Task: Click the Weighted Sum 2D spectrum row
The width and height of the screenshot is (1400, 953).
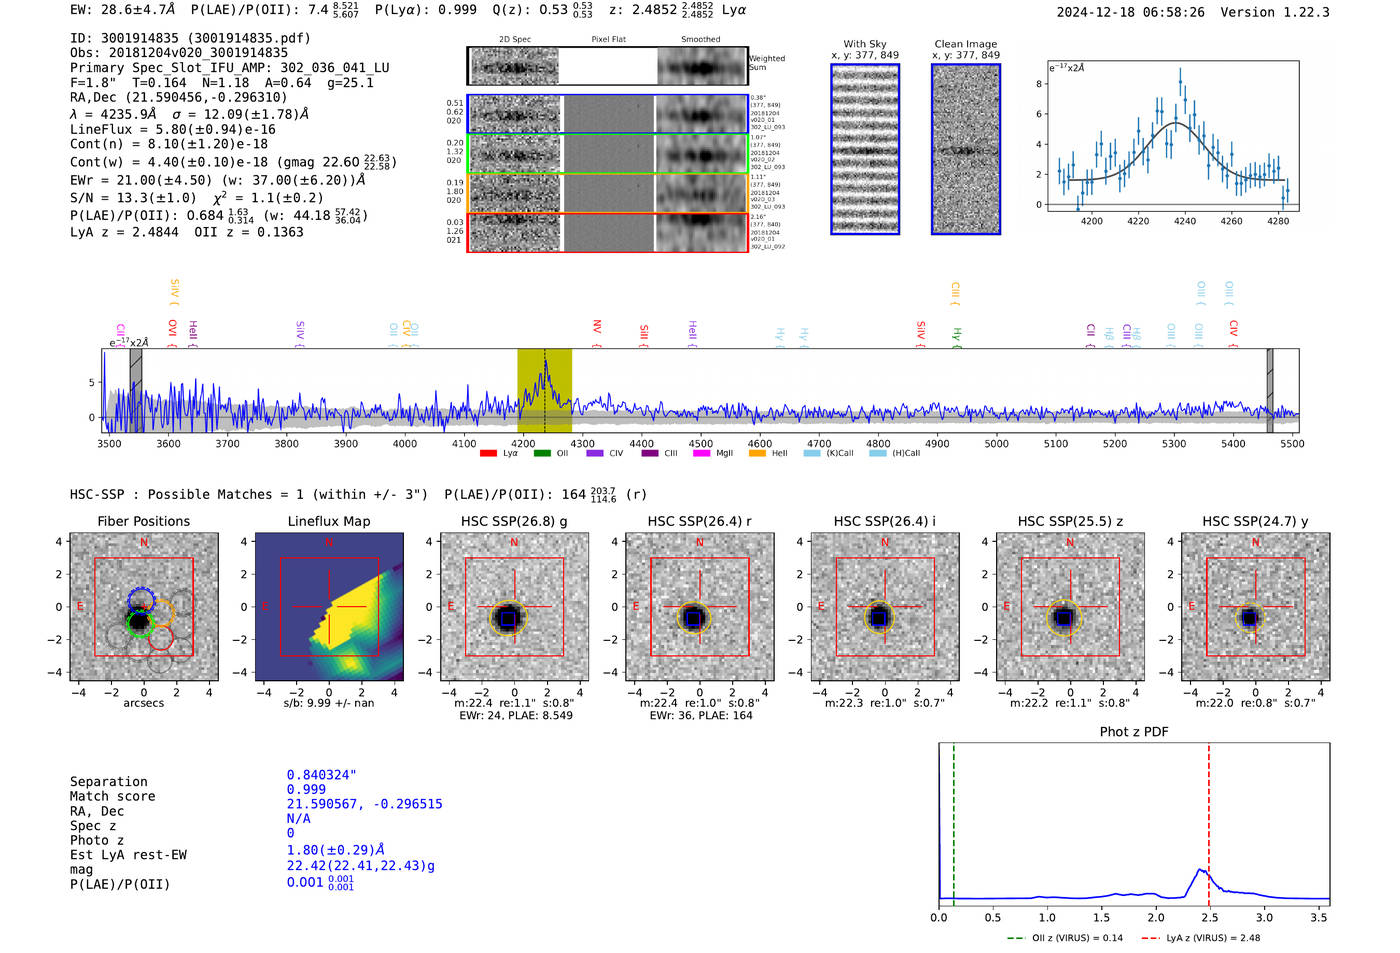Action: [607, 67]
